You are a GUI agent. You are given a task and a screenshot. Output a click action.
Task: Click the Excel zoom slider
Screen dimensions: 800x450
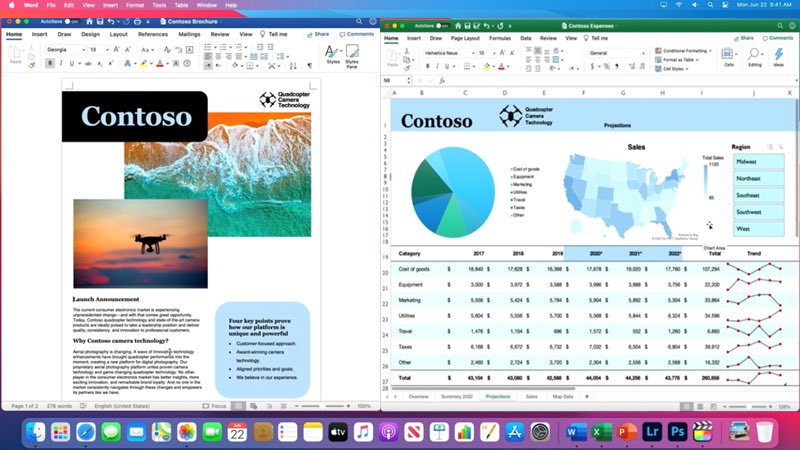point(749,407)
